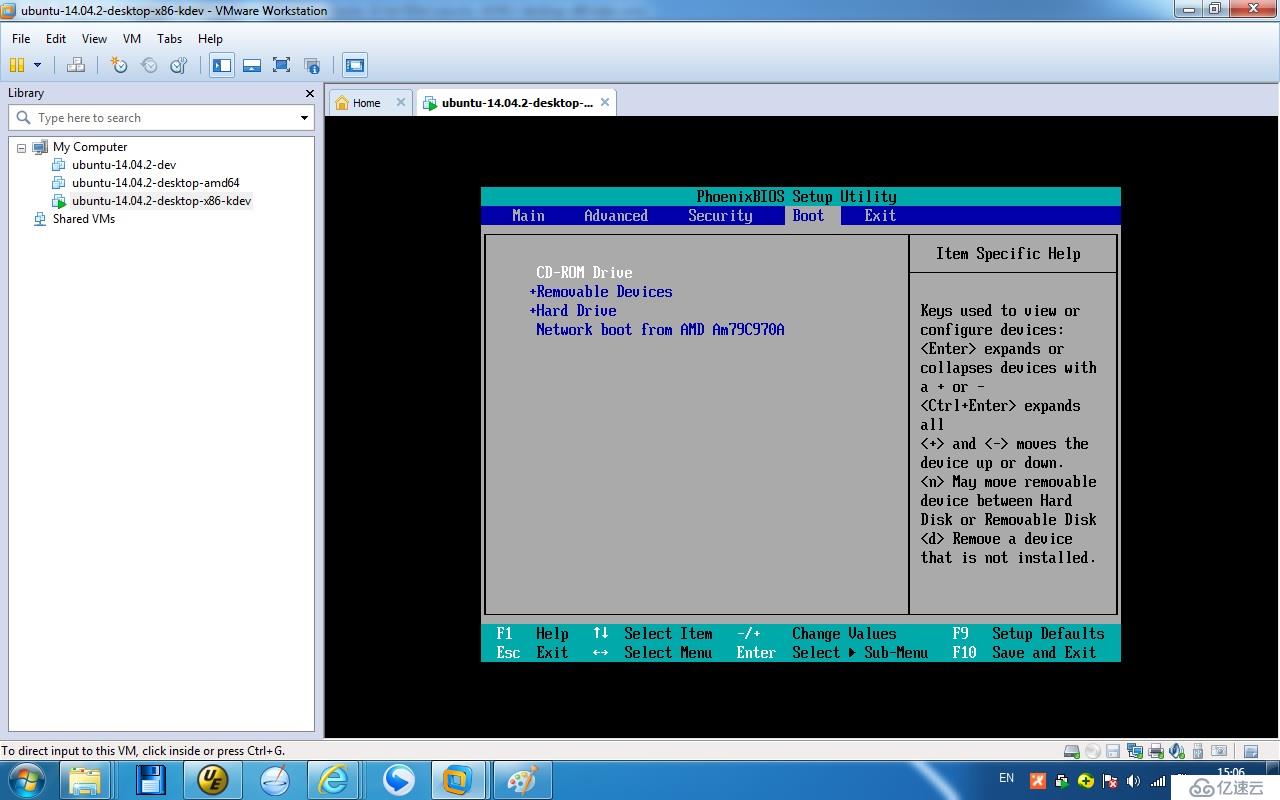Collapse the My Computer tree node
The image size is (1280, 800).
pyautogui.click(x=21, y=148)
